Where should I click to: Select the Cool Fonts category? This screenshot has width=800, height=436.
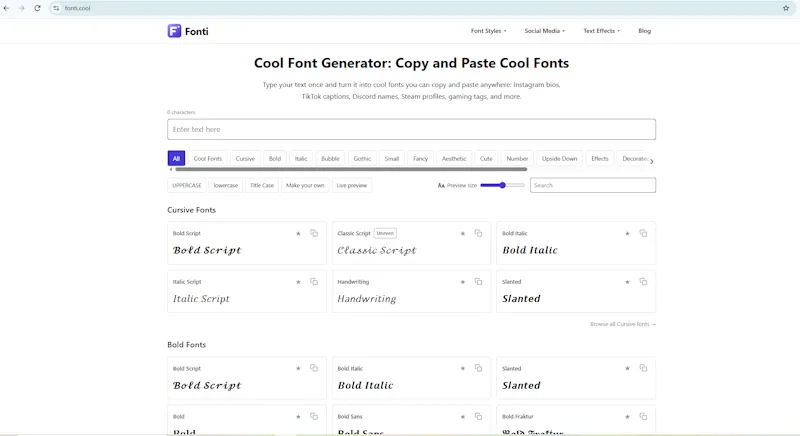coord(208,159)
